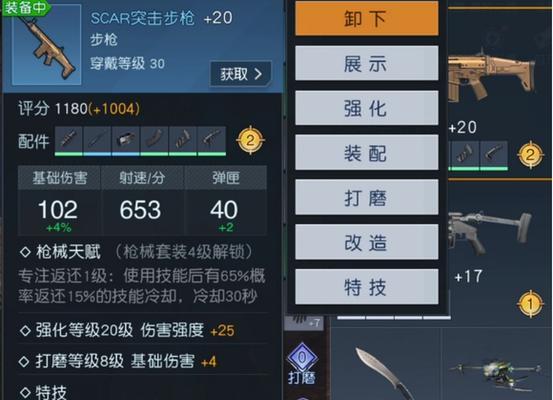This screenshot has width=553, height=400.
Task: Select the fourth magazine attachment slot
Action: click(154, 140)
